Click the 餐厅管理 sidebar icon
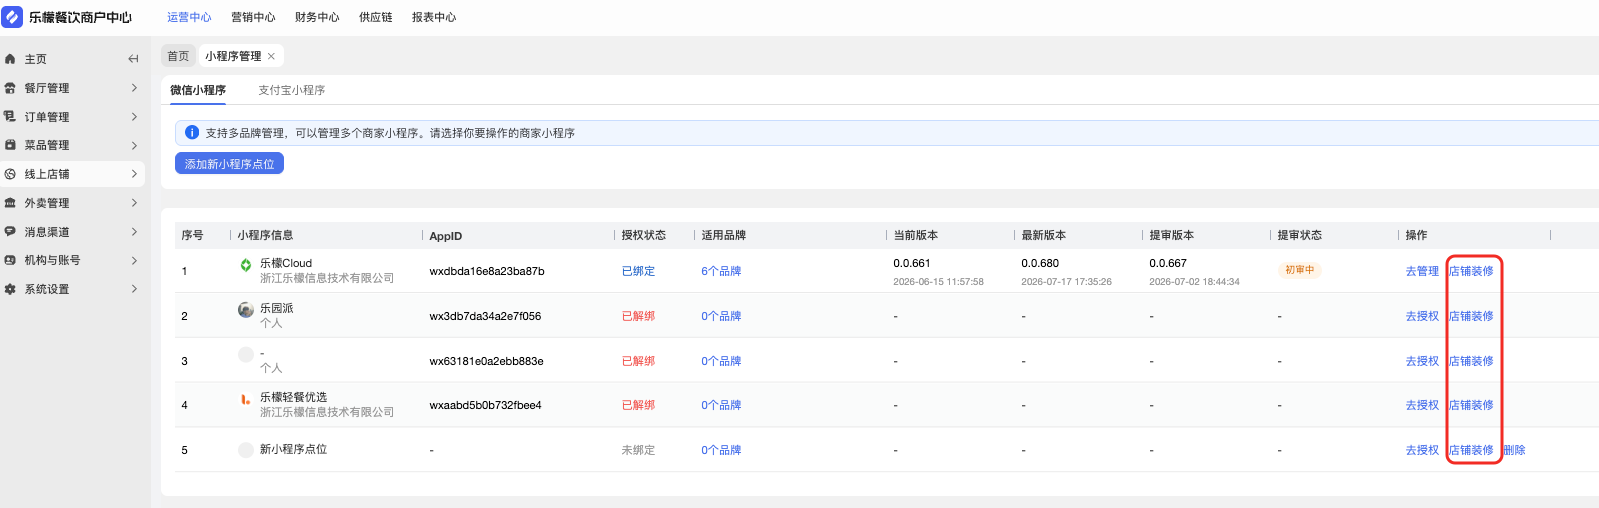This screenshot has height=508, width=1599. pos(10,88)
